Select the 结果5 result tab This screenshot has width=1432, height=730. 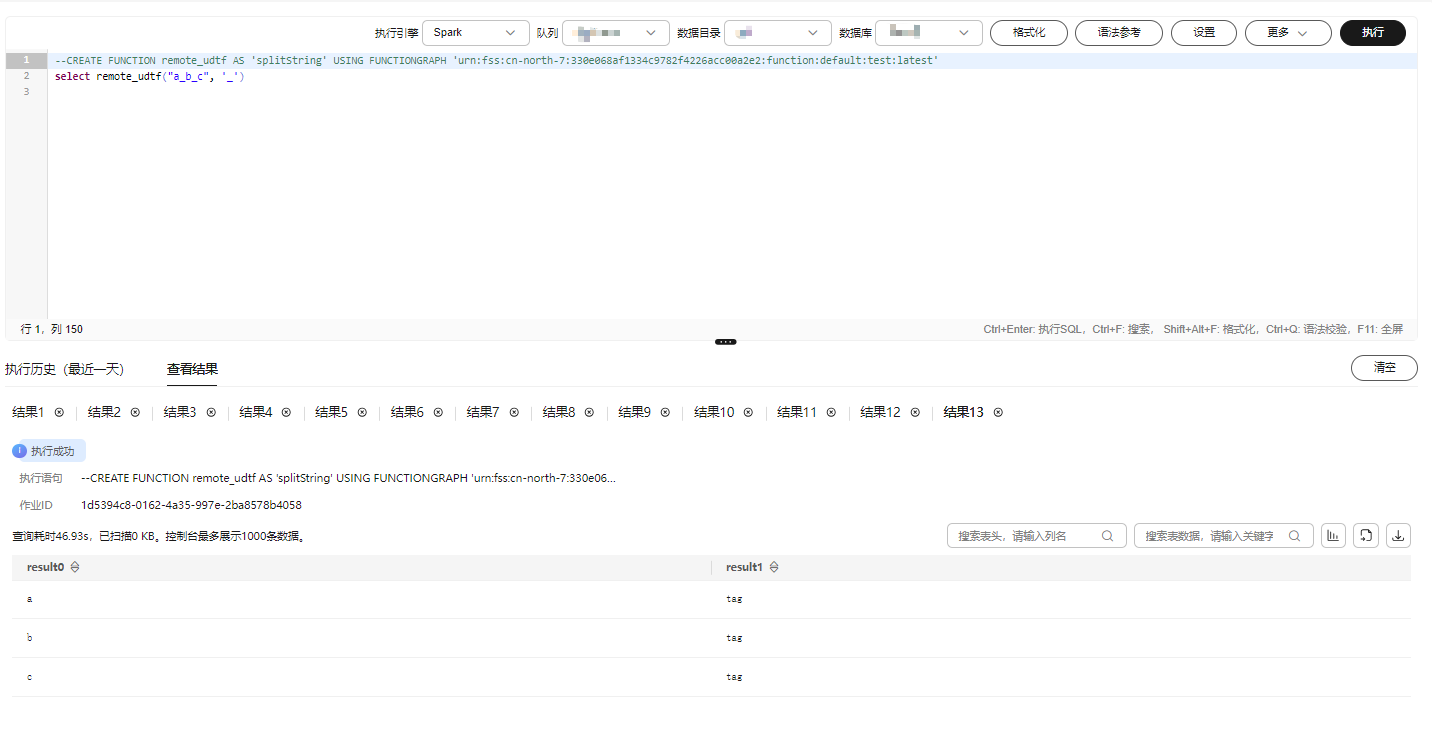pos(331,412)
